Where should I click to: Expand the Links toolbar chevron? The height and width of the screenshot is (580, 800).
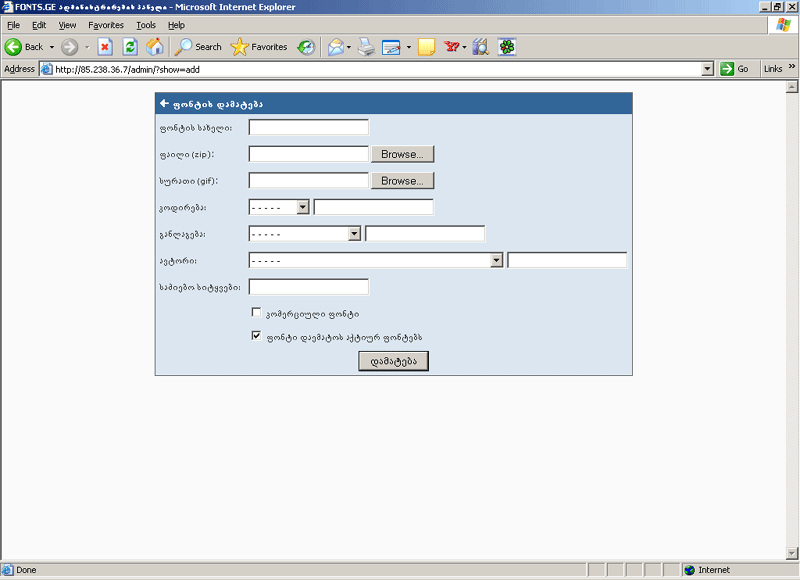pos(792,66)
